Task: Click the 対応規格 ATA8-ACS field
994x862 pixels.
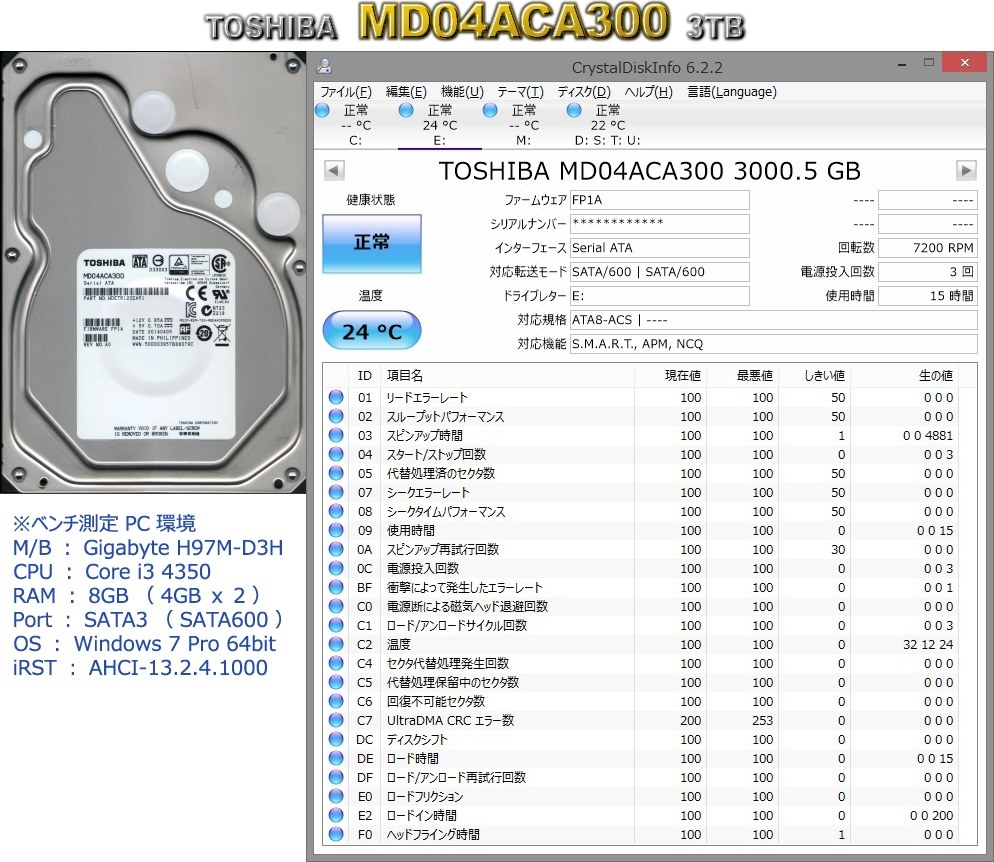Action: pyautogui.click(x=773, y=320)
